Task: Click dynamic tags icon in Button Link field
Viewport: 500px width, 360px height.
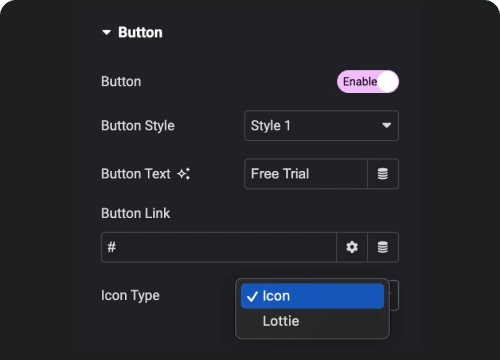Action: tap(383, 247)
